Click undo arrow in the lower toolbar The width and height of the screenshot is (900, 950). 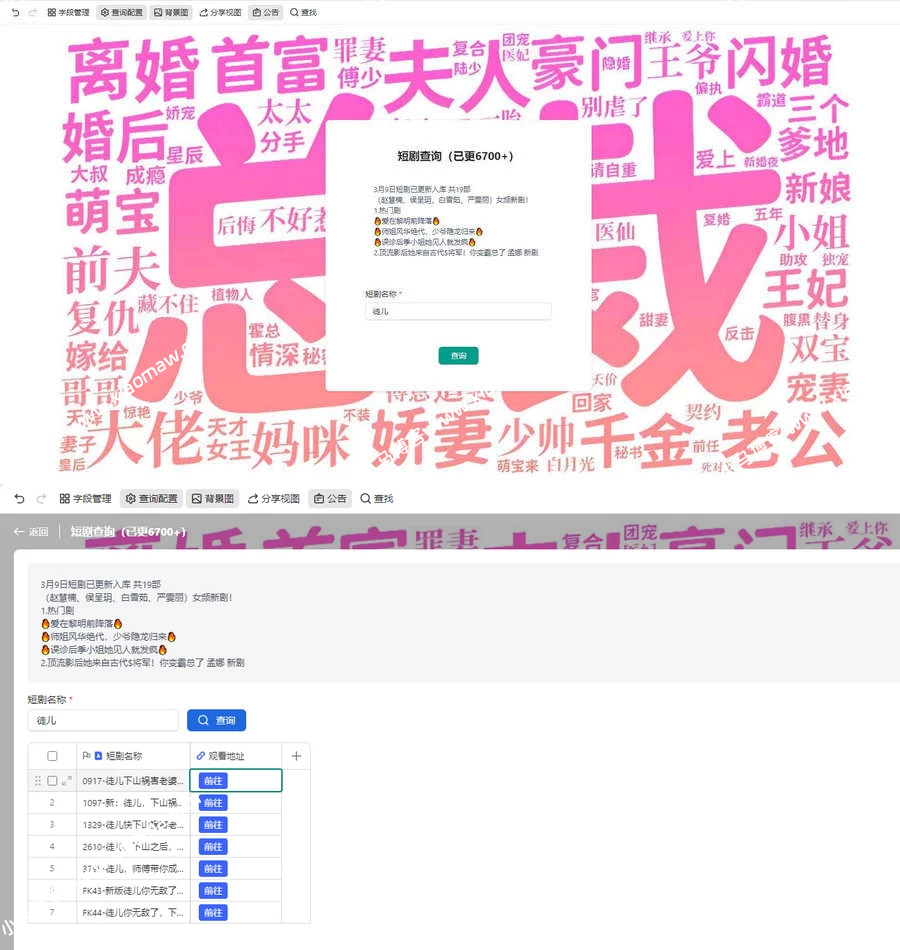[19, 499]
